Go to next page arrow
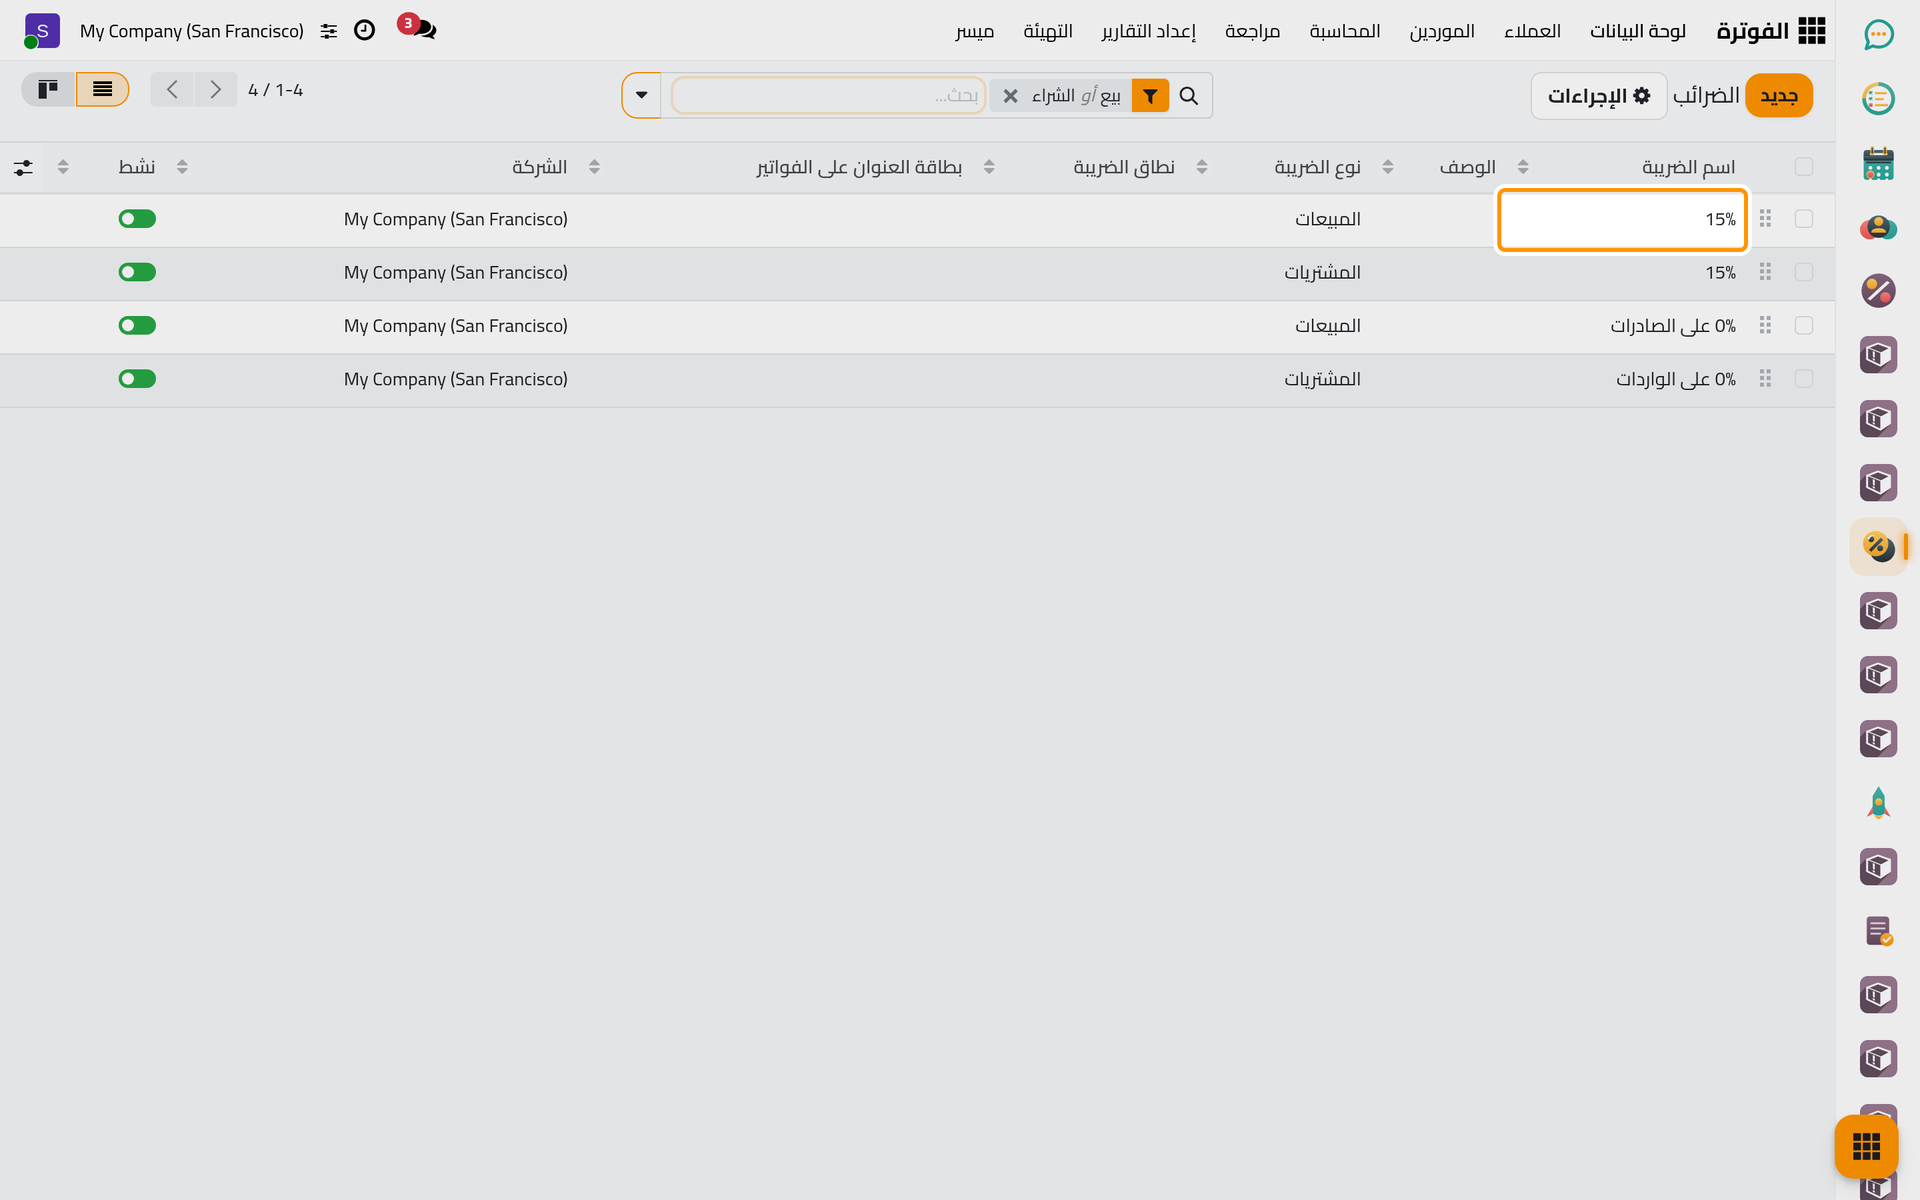 tap(215, 90)
